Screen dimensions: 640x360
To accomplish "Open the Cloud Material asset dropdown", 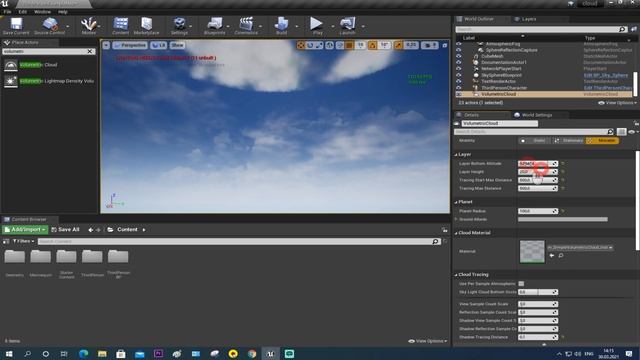I will (x=580, y=247).
